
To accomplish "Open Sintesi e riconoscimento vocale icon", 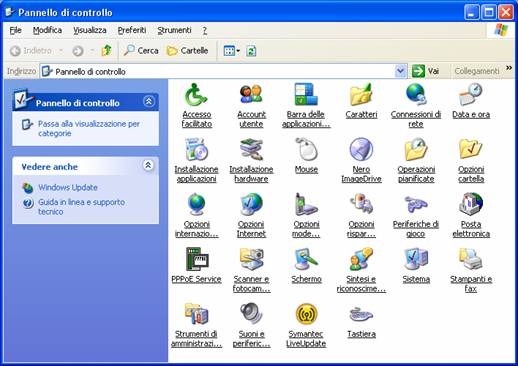I will pos(361,259).
